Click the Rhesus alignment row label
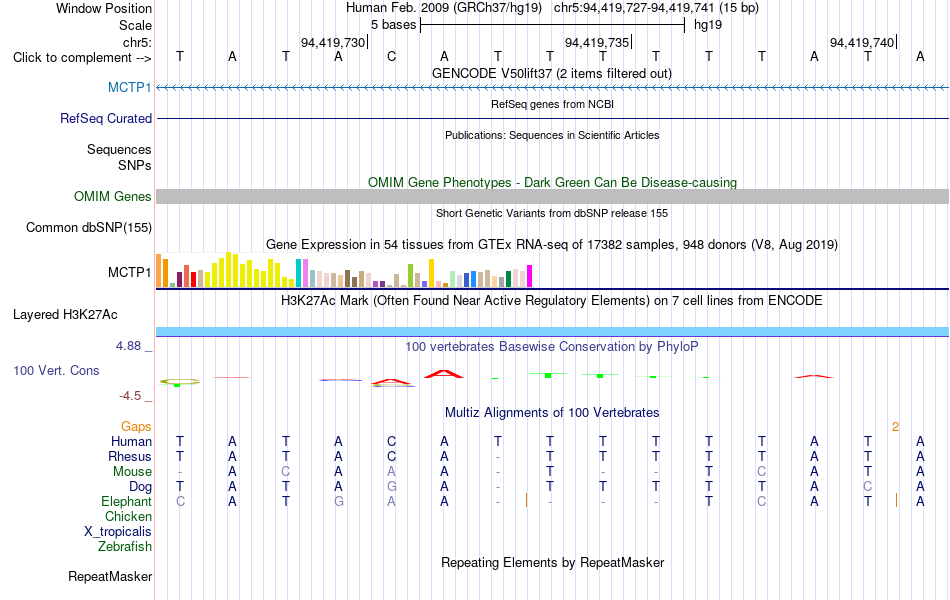Screen dimensions: 950x600 coord(130,456)
